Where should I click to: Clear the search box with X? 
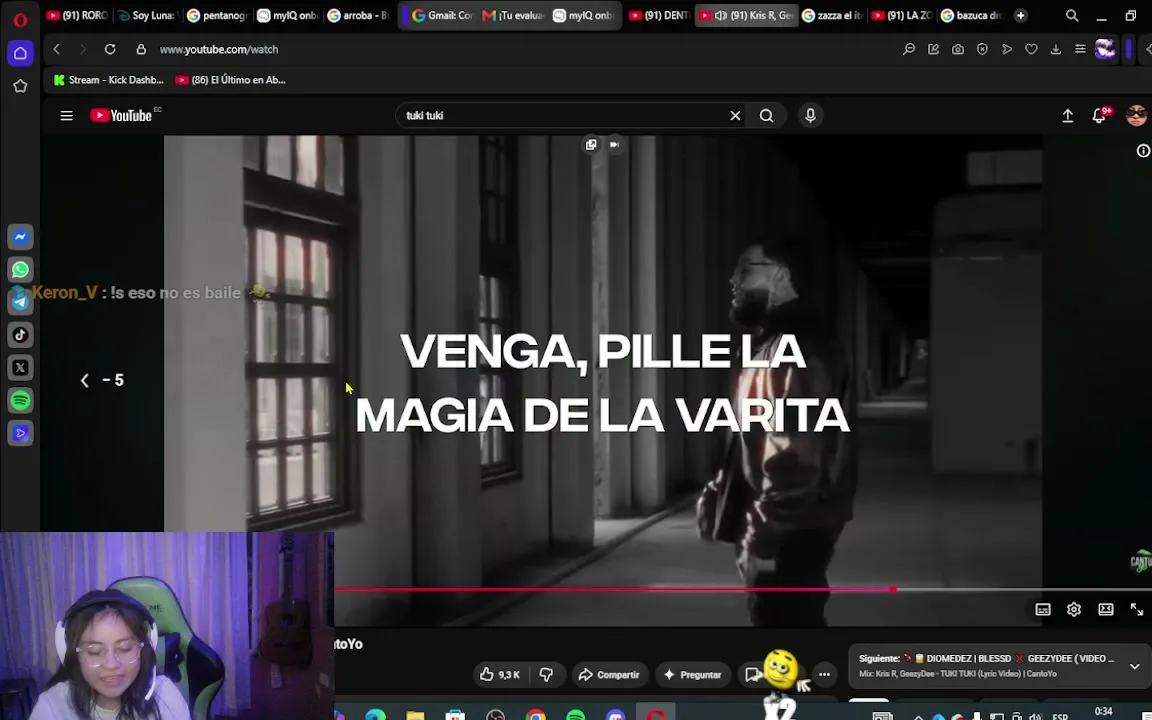pos(735,115)
